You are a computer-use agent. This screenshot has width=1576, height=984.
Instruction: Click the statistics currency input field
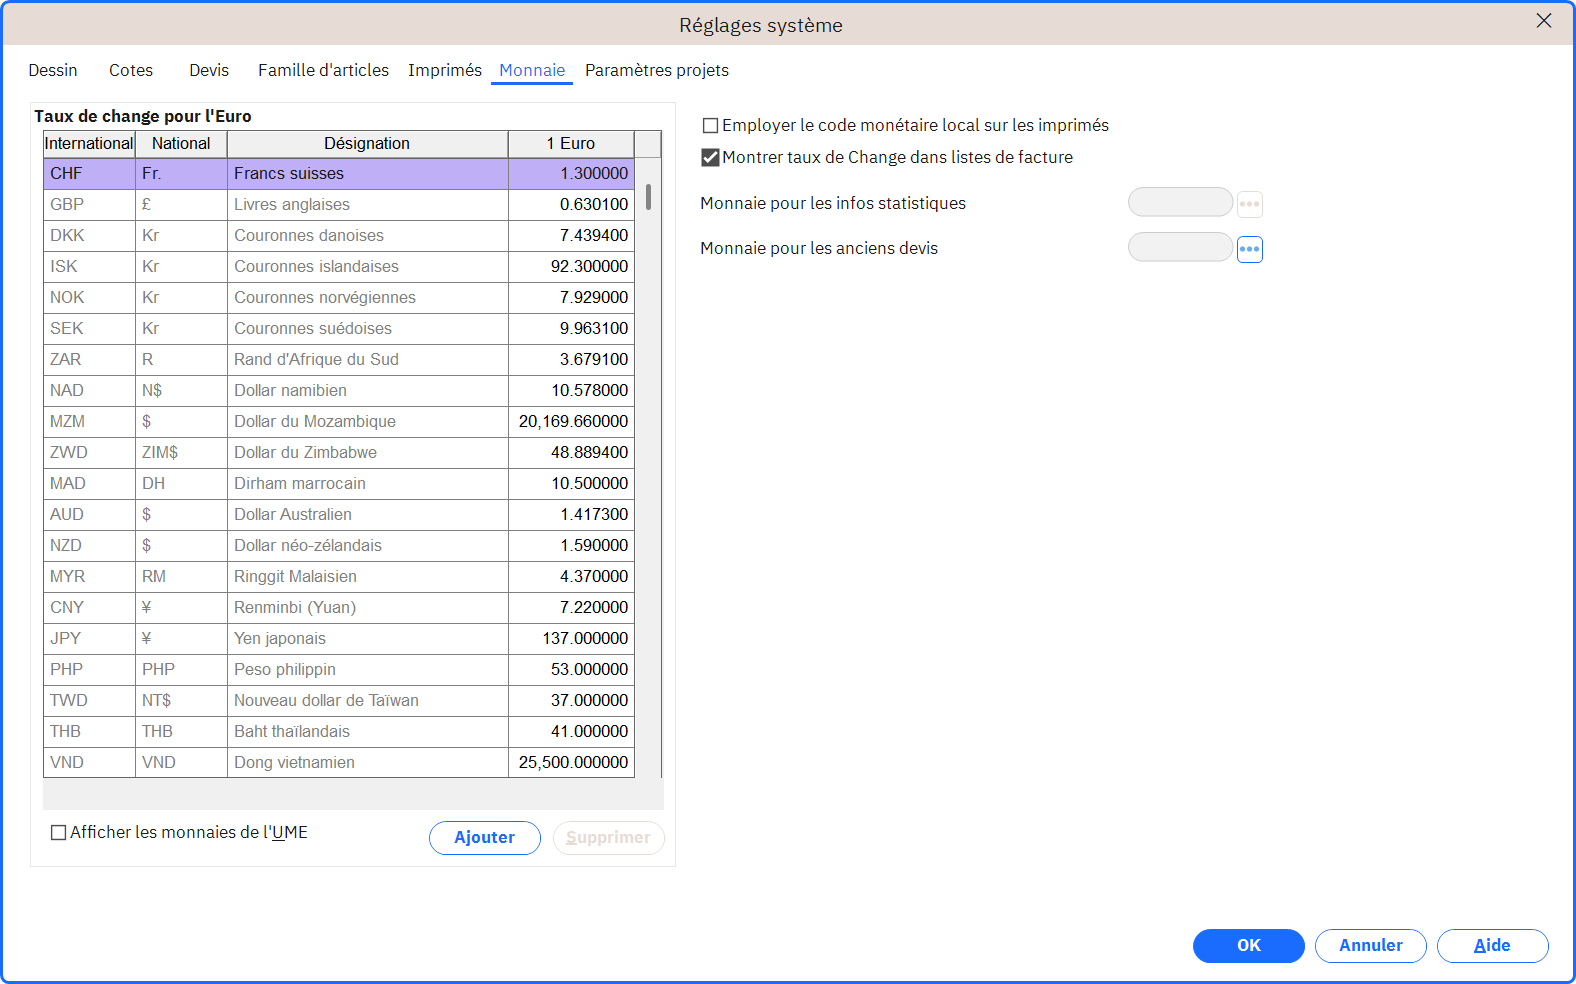click(x=1180, y=202)
